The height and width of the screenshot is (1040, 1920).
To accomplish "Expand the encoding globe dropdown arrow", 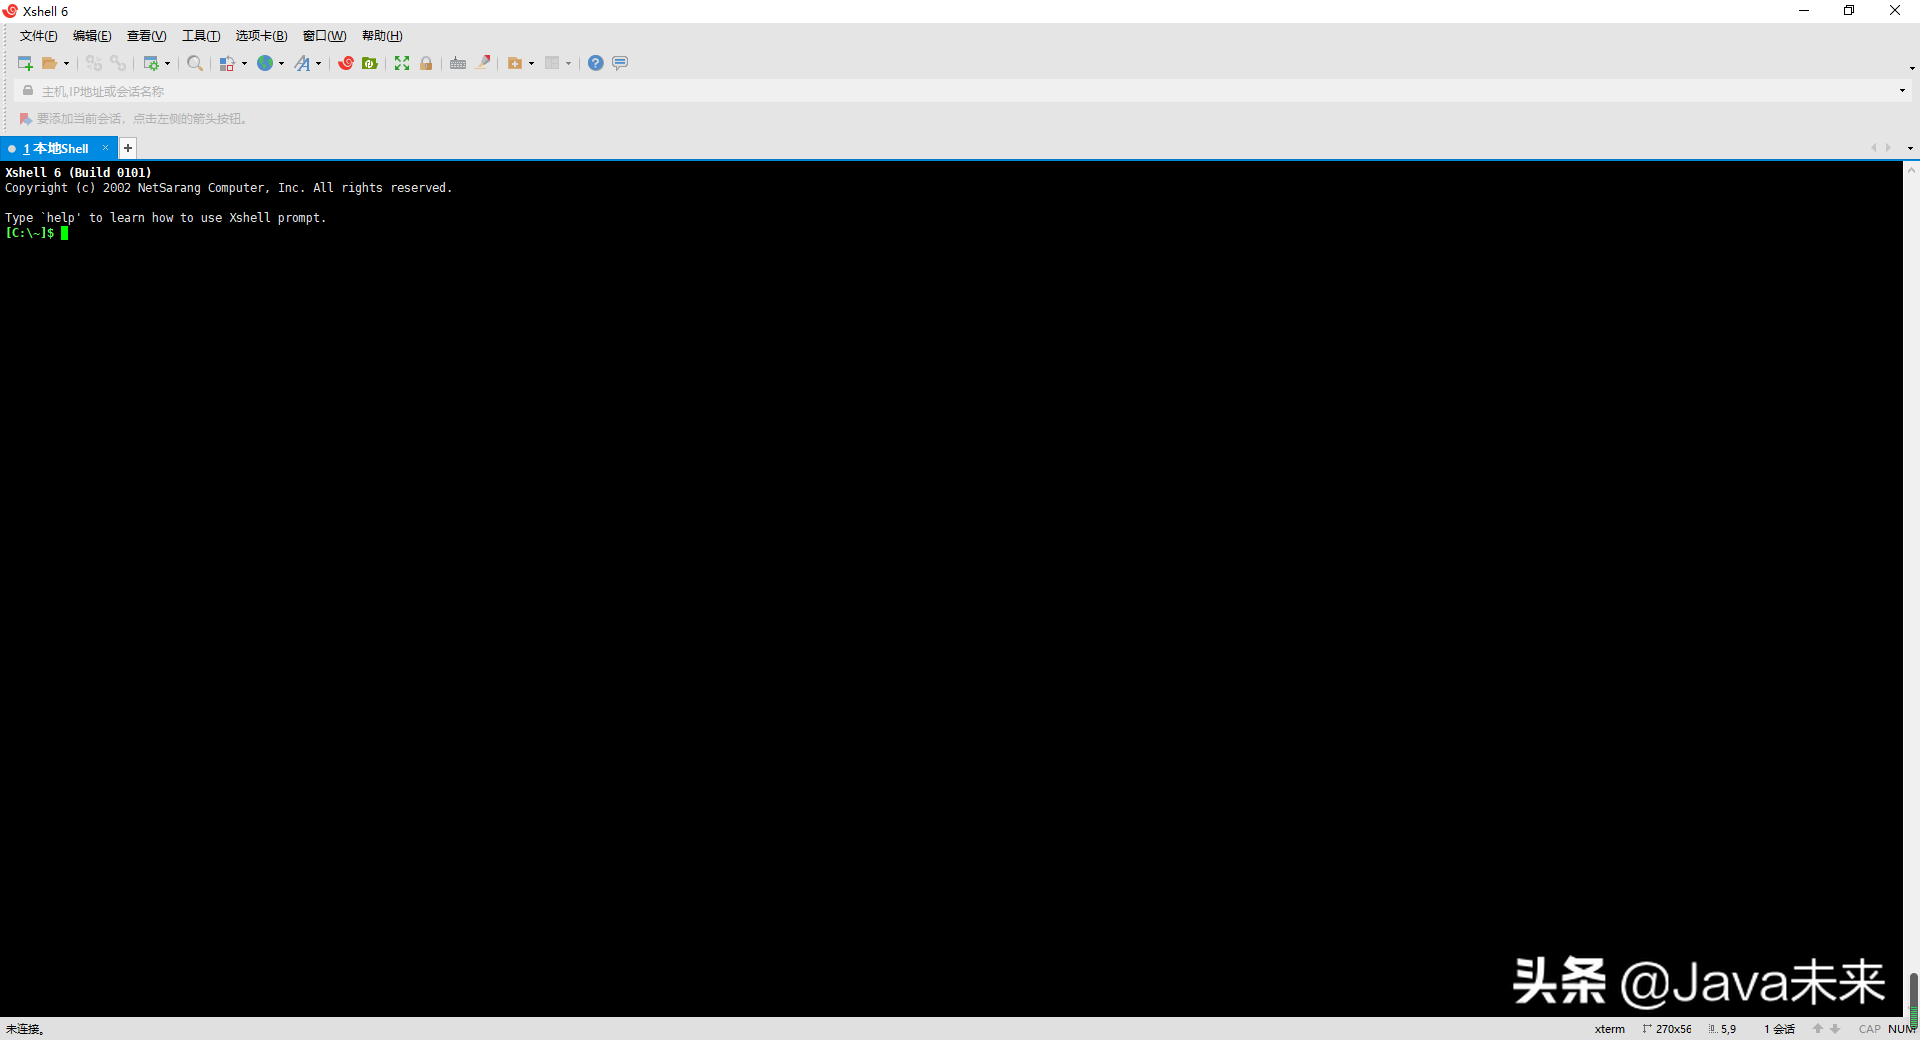I will (x=282, y=63).
